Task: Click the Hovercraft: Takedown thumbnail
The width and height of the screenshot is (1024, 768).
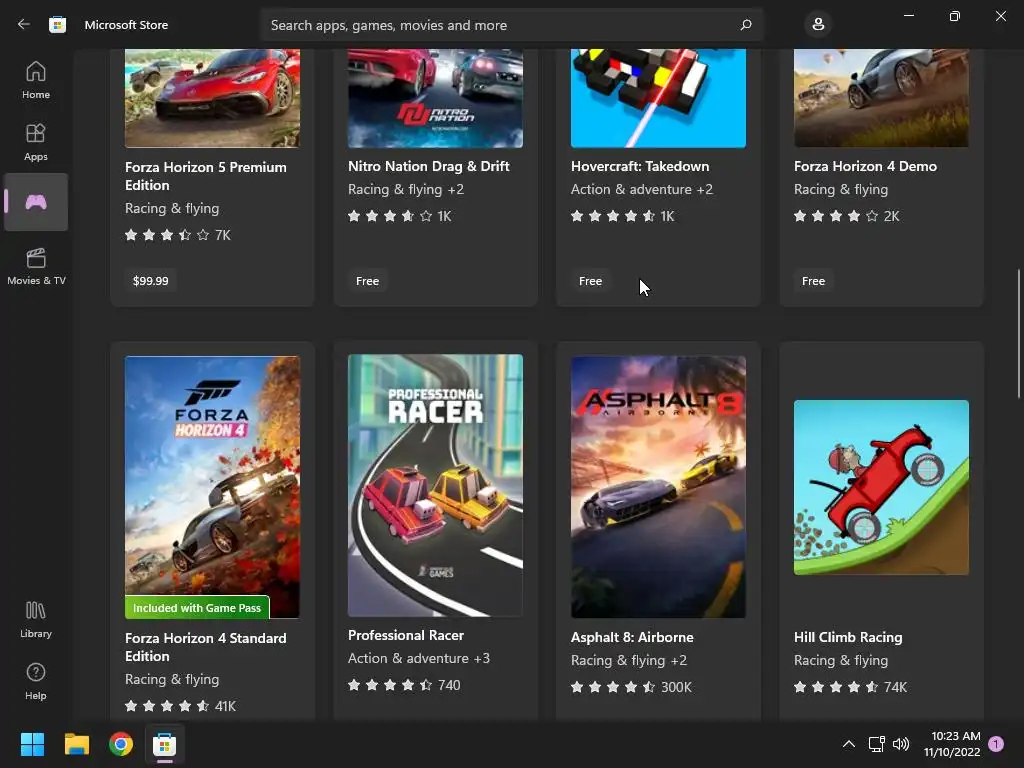Action: (x=658, y=98)
